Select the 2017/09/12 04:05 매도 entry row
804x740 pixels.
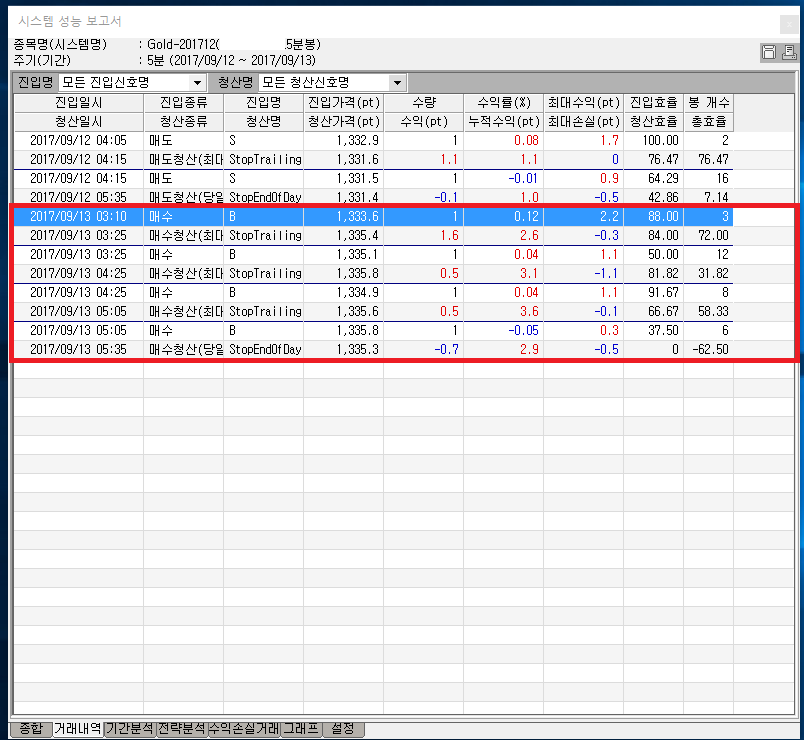78,141
